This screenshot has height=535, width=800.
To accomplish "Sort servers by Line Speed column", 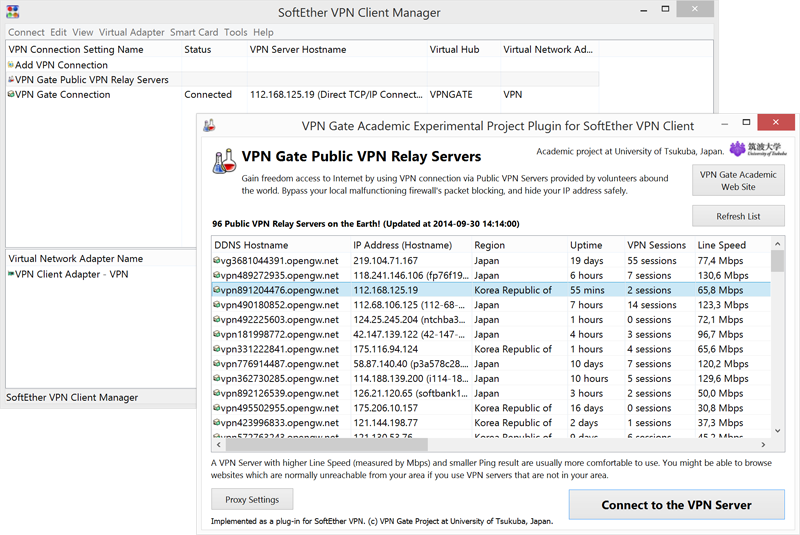I will coord(733,245).
